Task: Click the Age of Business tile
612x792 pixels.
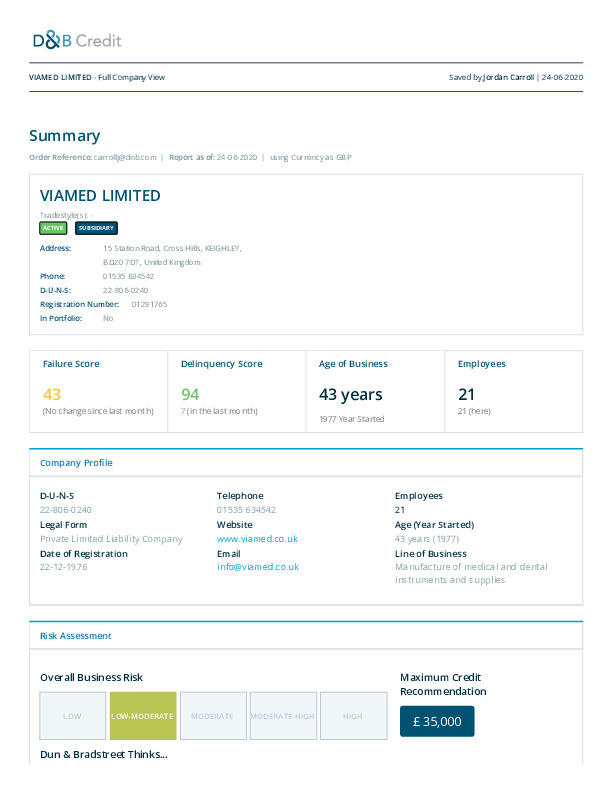Action: click(x=374, y=391)
